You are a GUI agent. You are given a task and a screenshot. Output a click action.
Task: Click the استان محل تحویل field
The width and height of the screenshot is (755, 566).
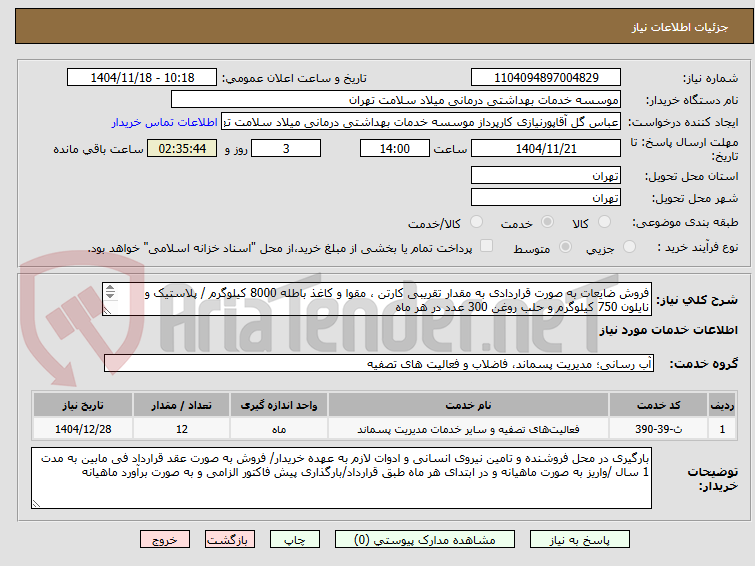click(546, 176)
